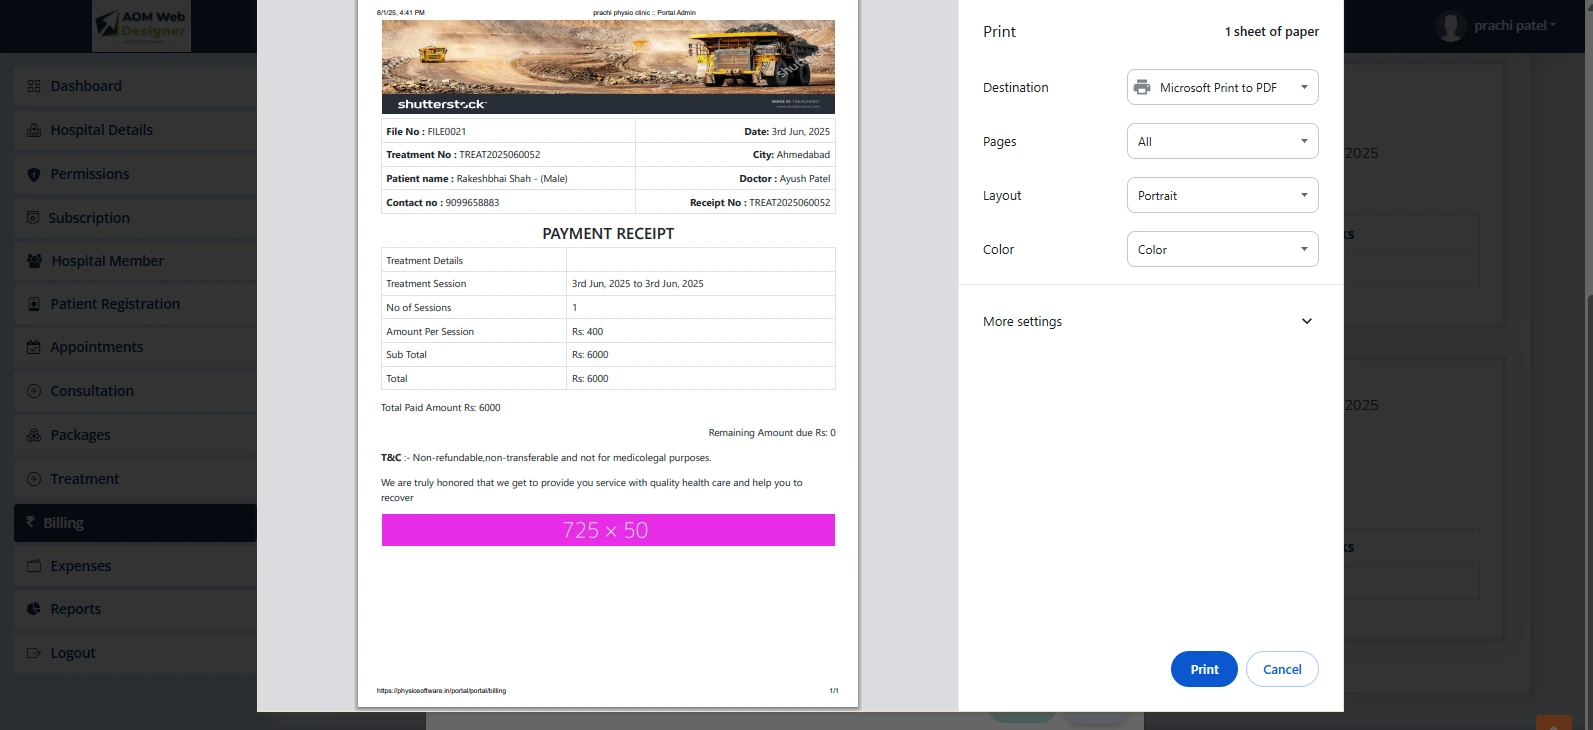Click the Patient Registration icon
The height and width of the screenshot is (730, 1593).
[34, 304]
